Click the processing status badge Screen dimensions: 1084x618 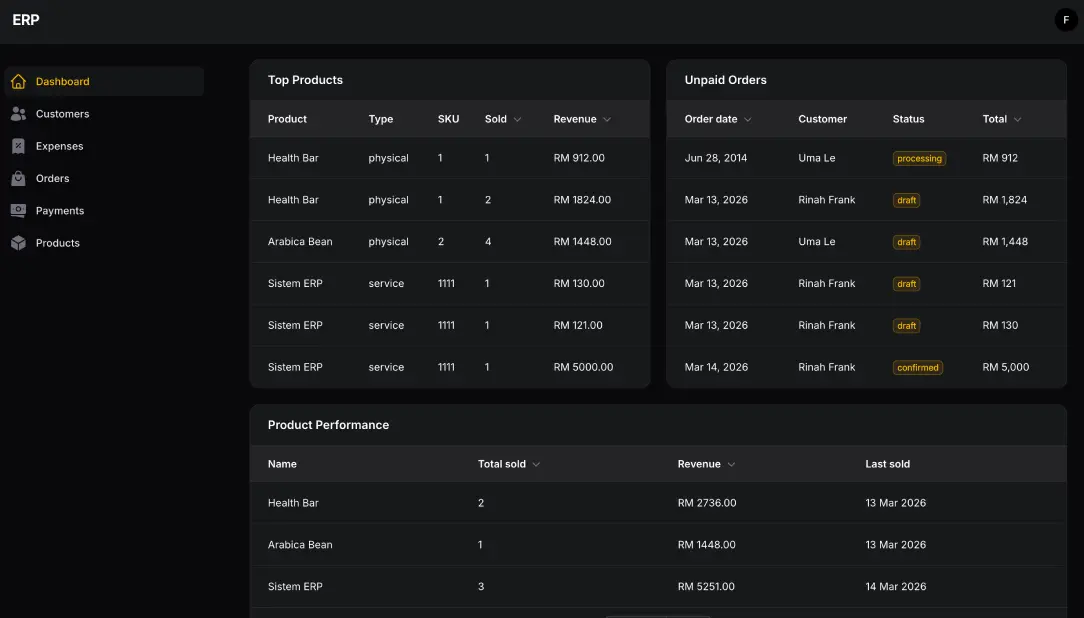click(919, 158)
